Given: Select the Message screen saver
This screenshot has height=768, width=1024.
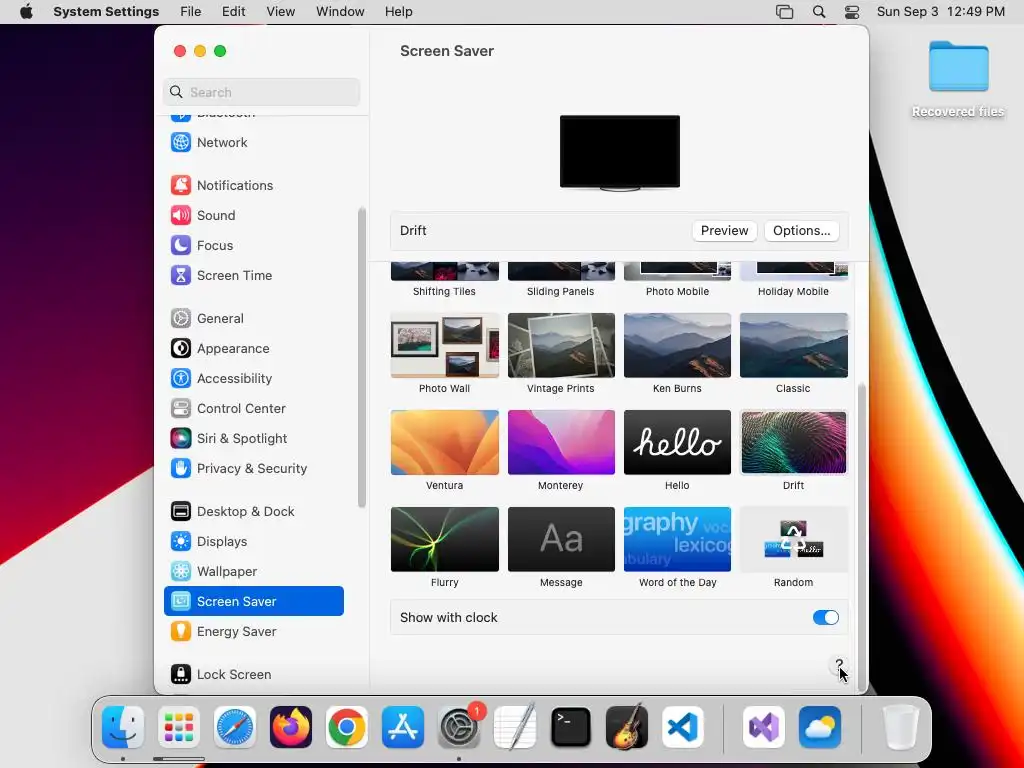Looking at the screenshot, I should click(561, 539).
